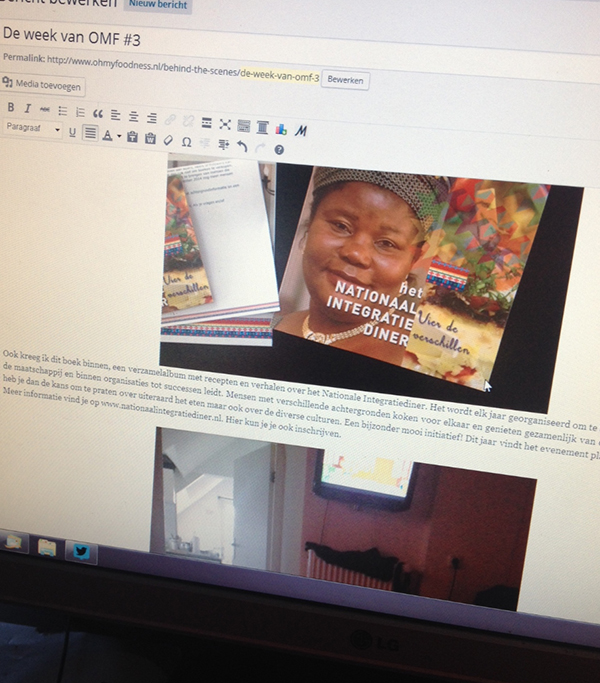Screen dimensions: 600x683
Task: Click the insert link chain icon
Action: coord(169,119)
